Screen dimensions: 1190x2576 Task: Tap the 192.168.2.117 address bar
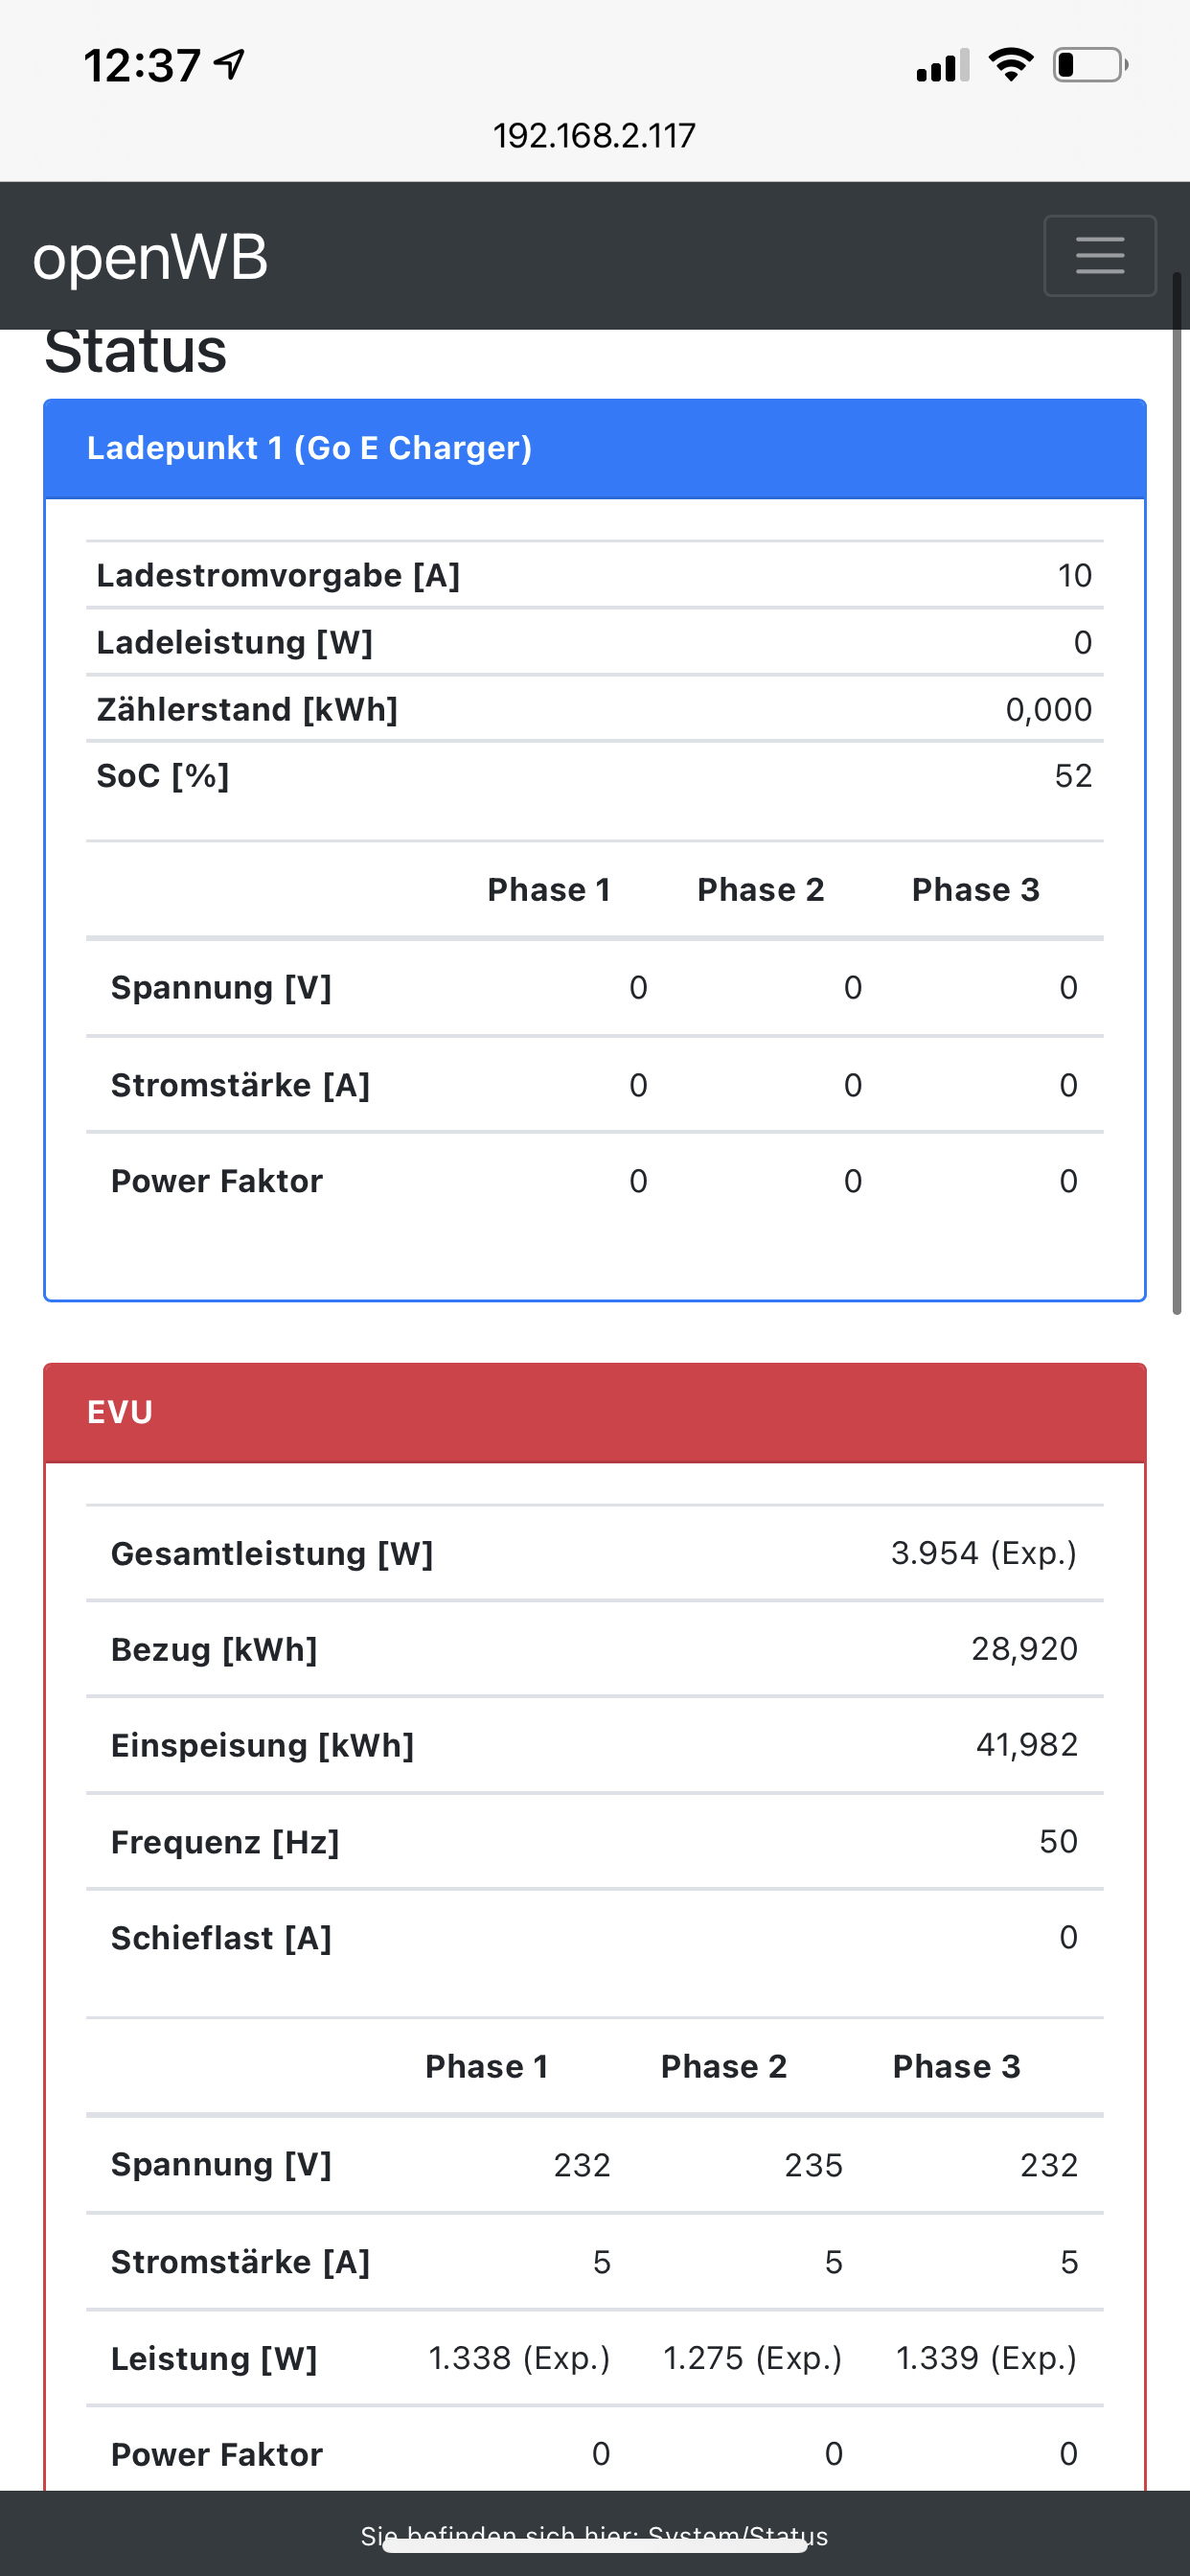[x=594, y=135]
